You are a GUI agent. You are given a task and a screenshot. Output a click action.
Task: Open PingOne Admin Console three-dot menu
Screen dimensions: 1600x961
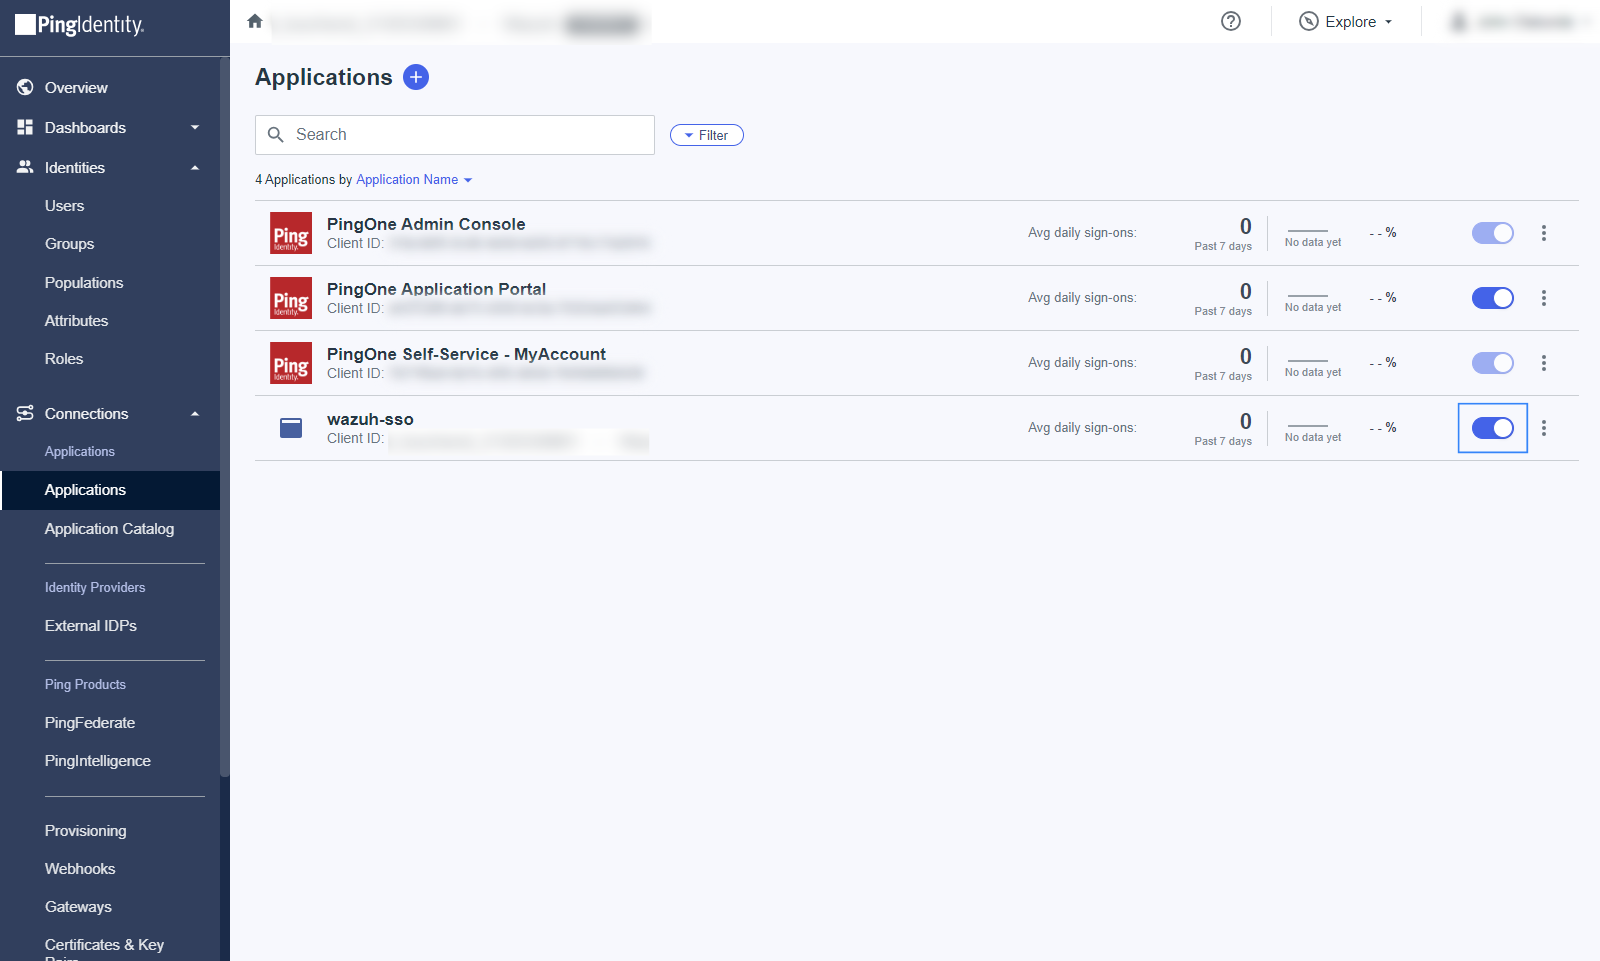(x=1544, y=233)
